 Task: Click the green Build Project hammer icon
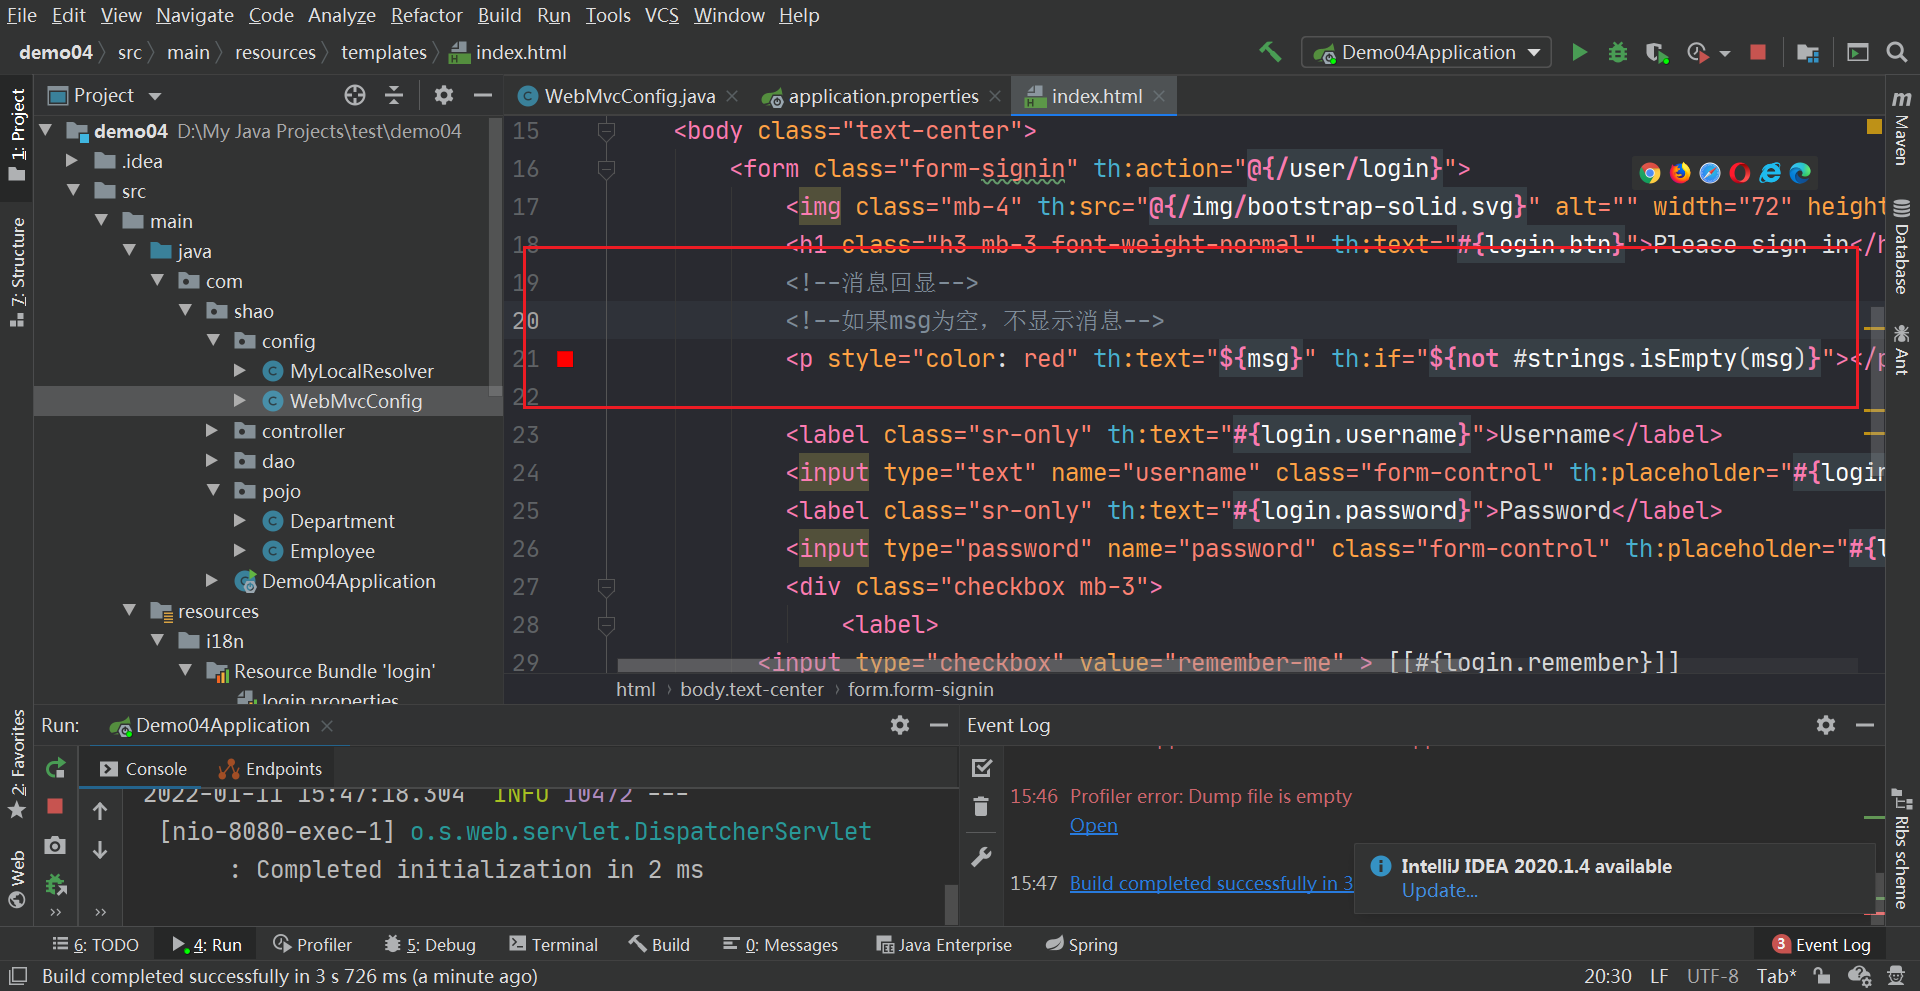[x=1270, y=52]
